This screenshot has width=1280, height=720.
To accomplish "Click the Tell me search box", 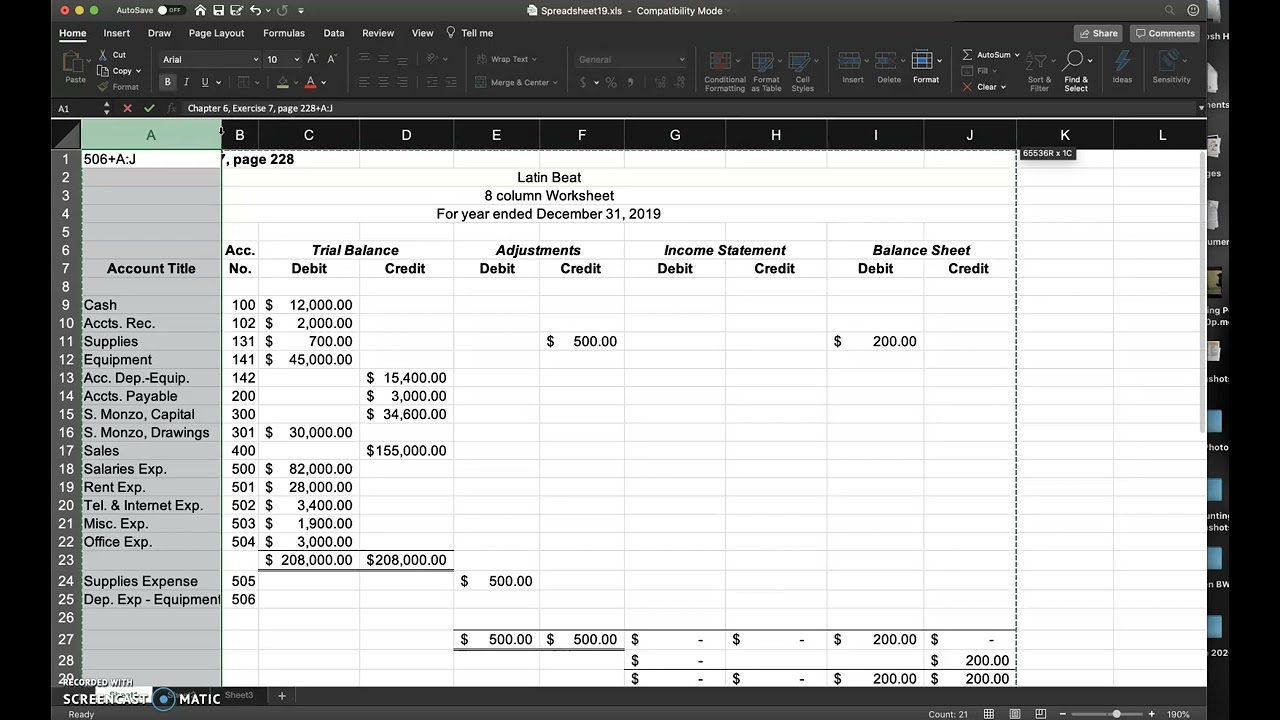I will click(470, 33).
